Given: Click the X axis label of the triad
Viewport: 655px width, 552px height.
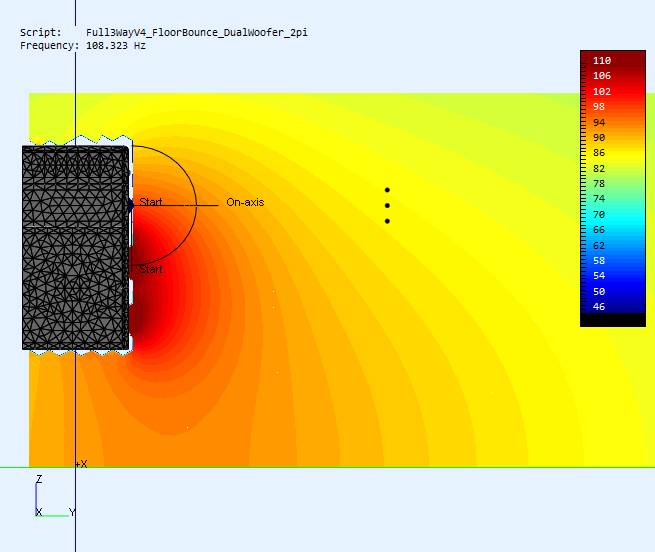Looking at the screenshot, I should 39,512.
